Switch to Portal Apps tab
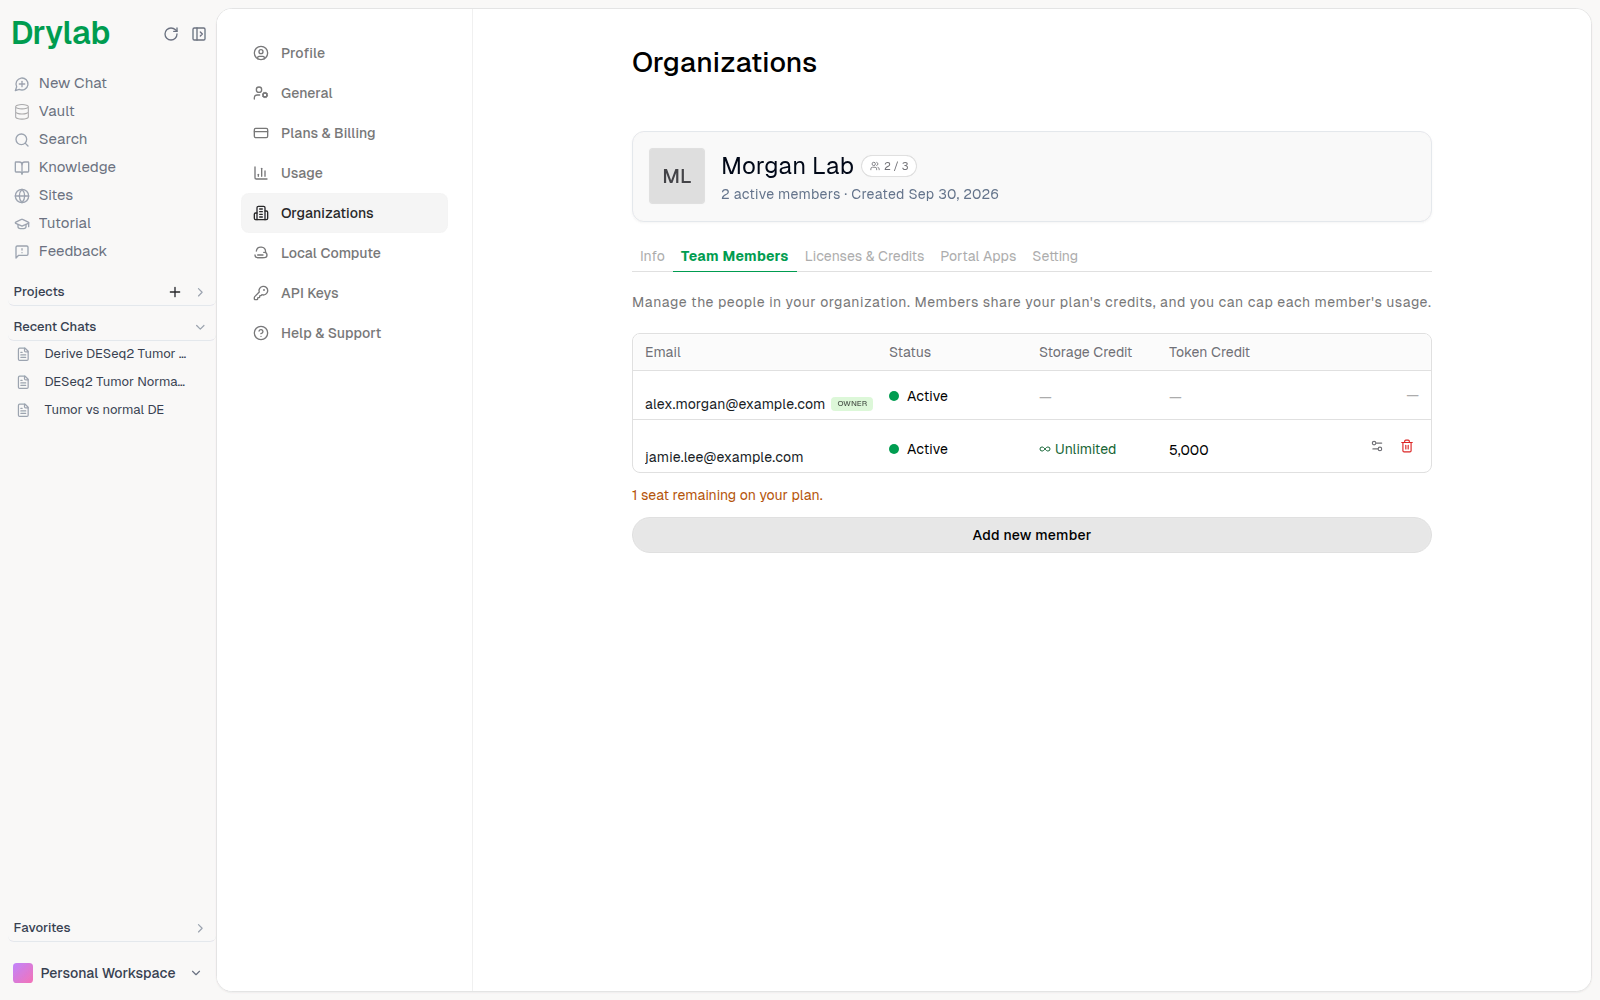The width and height of the screenshot is (1600, 1000). pos(978,256)
